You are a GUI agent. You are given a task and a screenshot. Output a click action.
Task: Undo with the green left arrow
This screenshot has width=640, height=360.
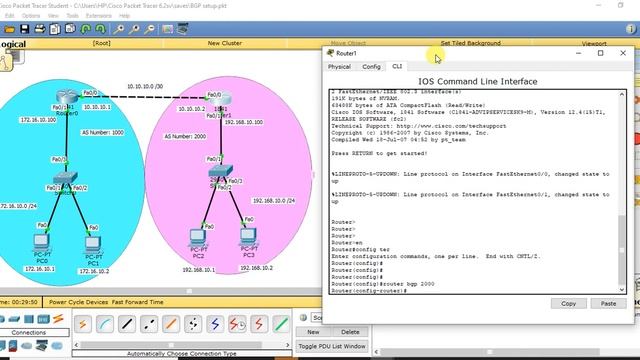pos(86,29)
